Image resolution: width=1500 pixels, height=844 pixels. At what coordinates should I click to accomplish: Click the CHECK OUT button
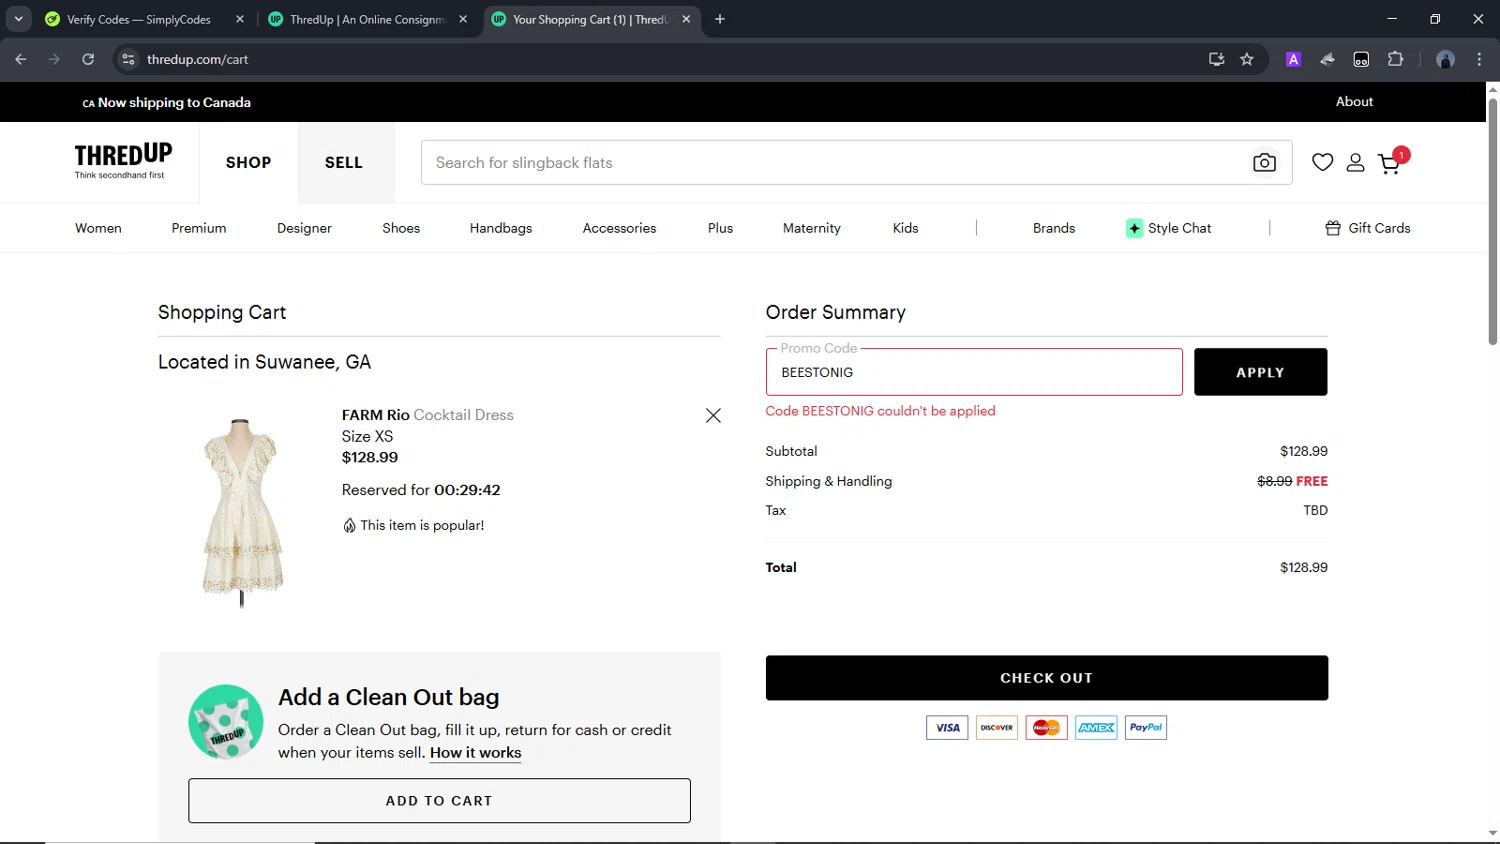click(1046, 678)
